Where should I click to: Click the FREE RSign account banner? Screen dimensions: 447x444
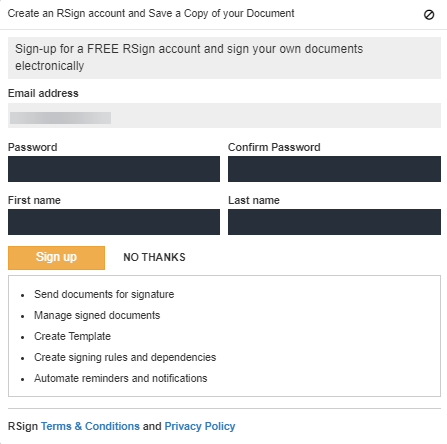pyautogui.click(x=224, y=58)
